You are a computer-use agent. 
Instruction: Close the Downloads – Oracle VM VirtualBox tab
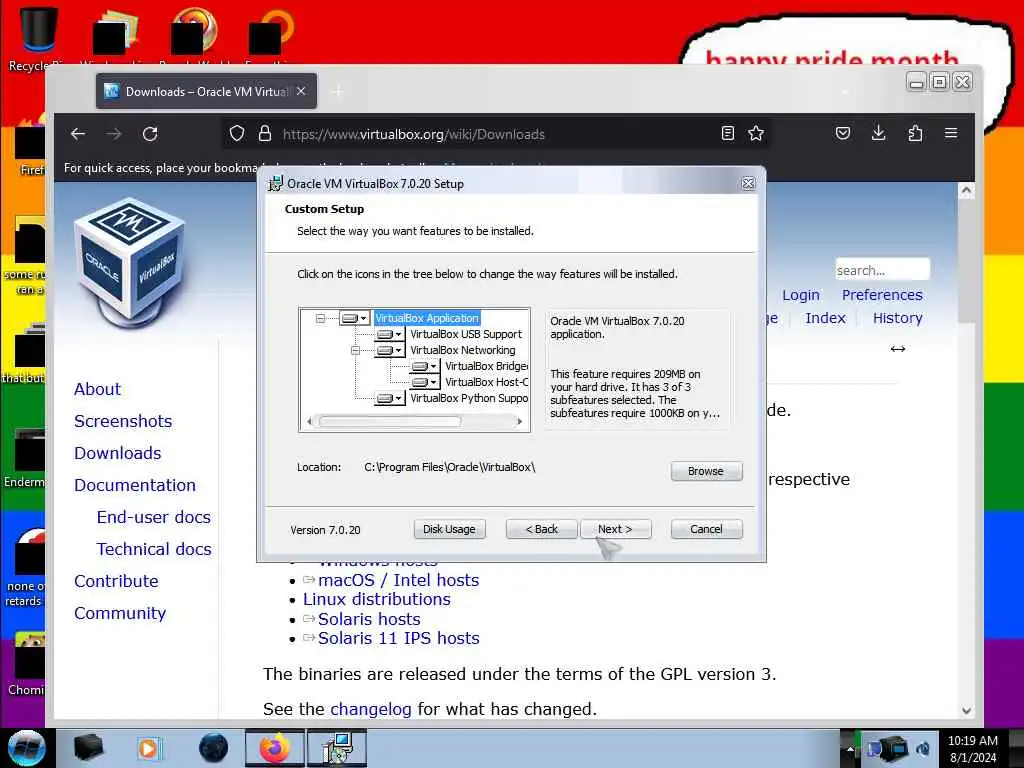(x=300, y=91)
